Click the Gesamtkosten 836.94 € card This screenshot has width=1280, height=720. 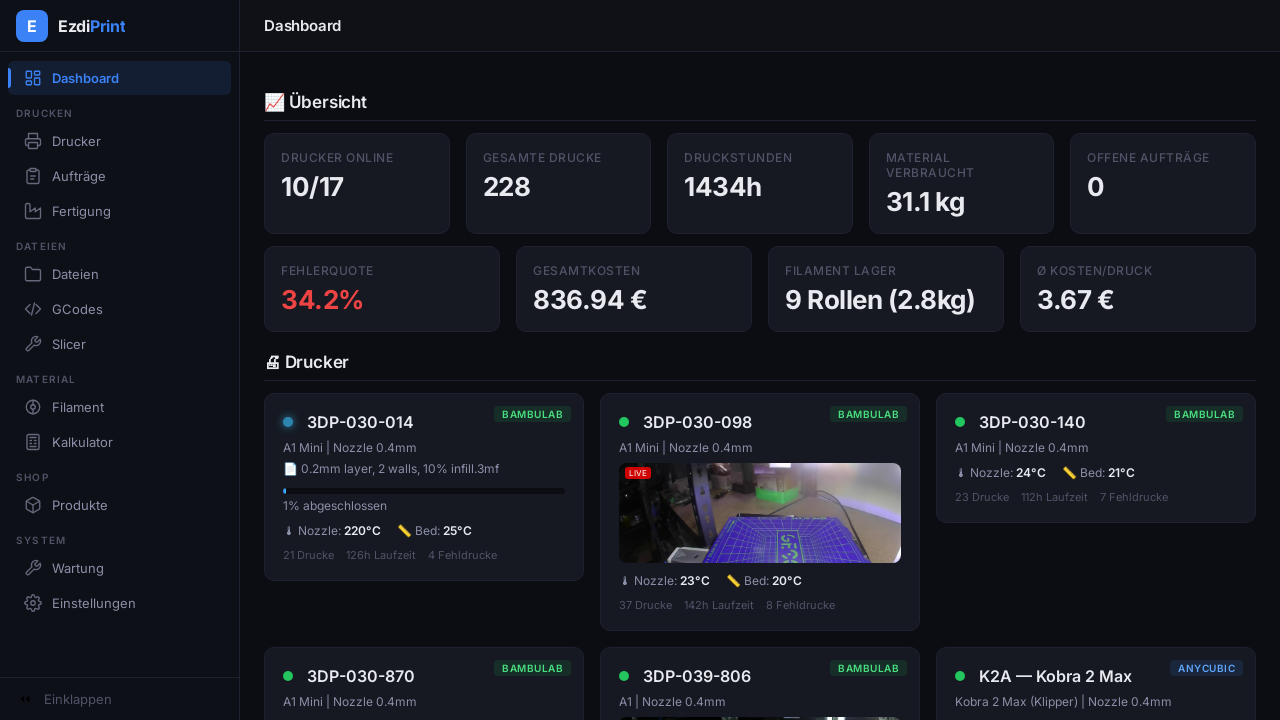634,289
